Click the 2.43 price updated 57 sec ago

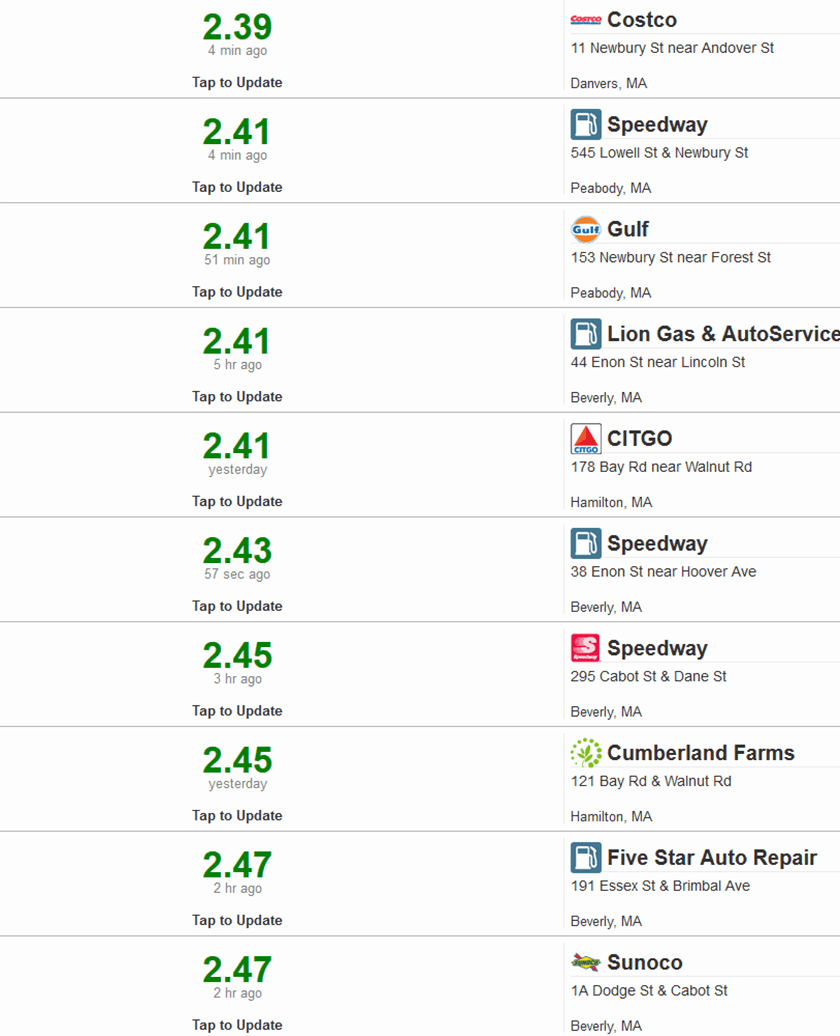pyautogui.click(x=237, y=551)
